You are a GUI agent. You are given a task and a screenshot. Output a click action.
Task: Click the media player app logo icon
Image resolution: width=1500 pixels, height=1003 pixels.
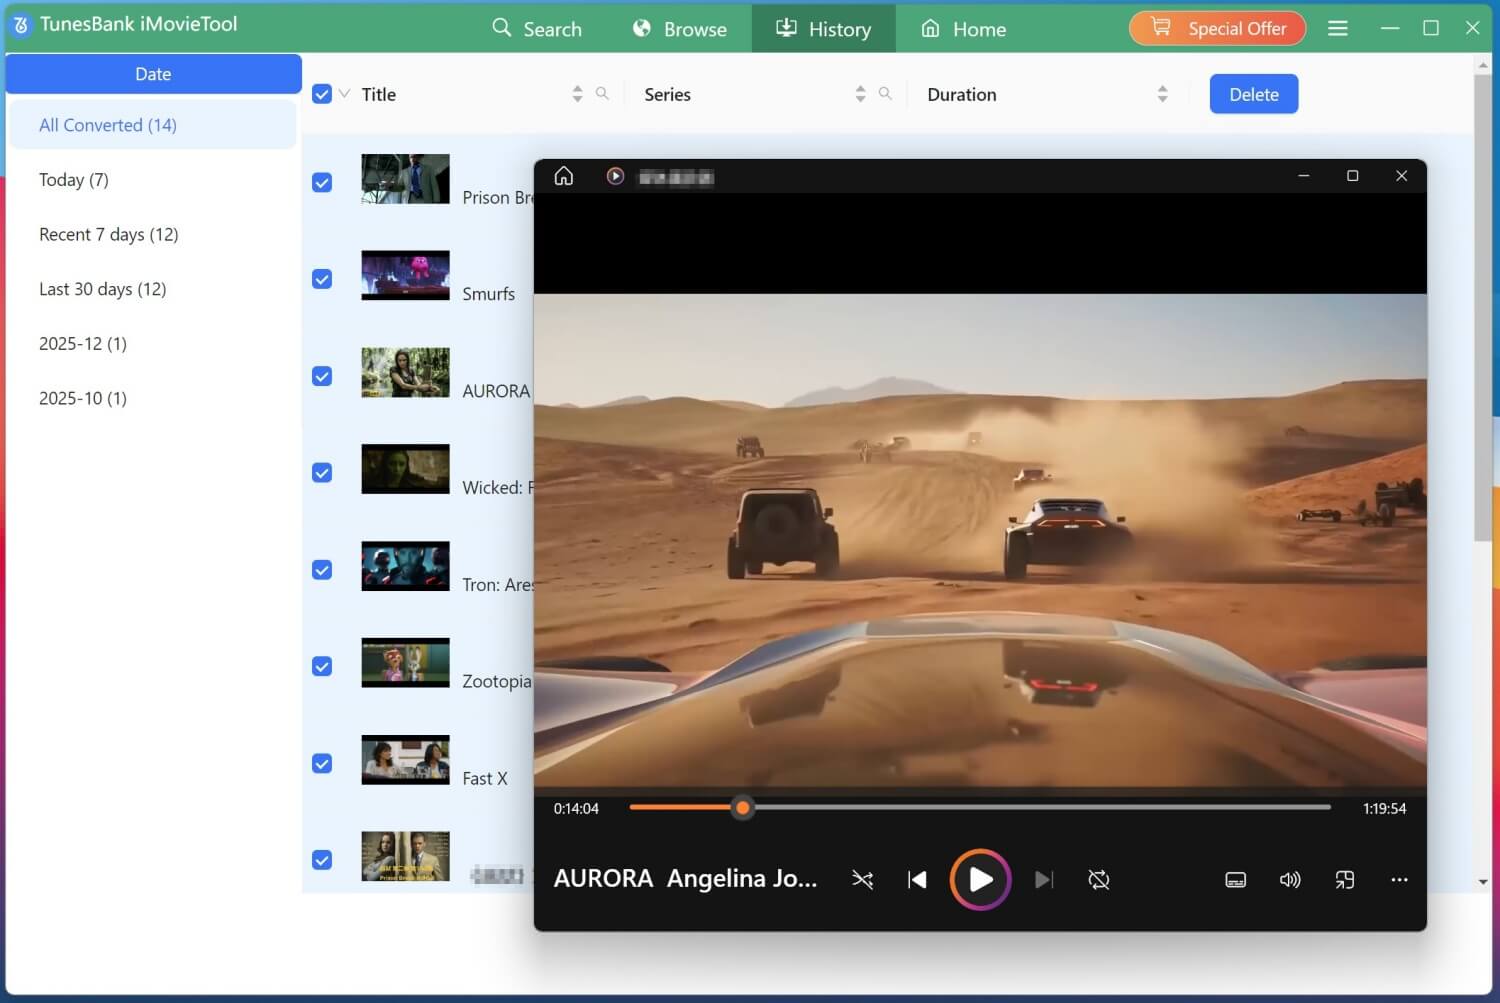tap(615, 176)
